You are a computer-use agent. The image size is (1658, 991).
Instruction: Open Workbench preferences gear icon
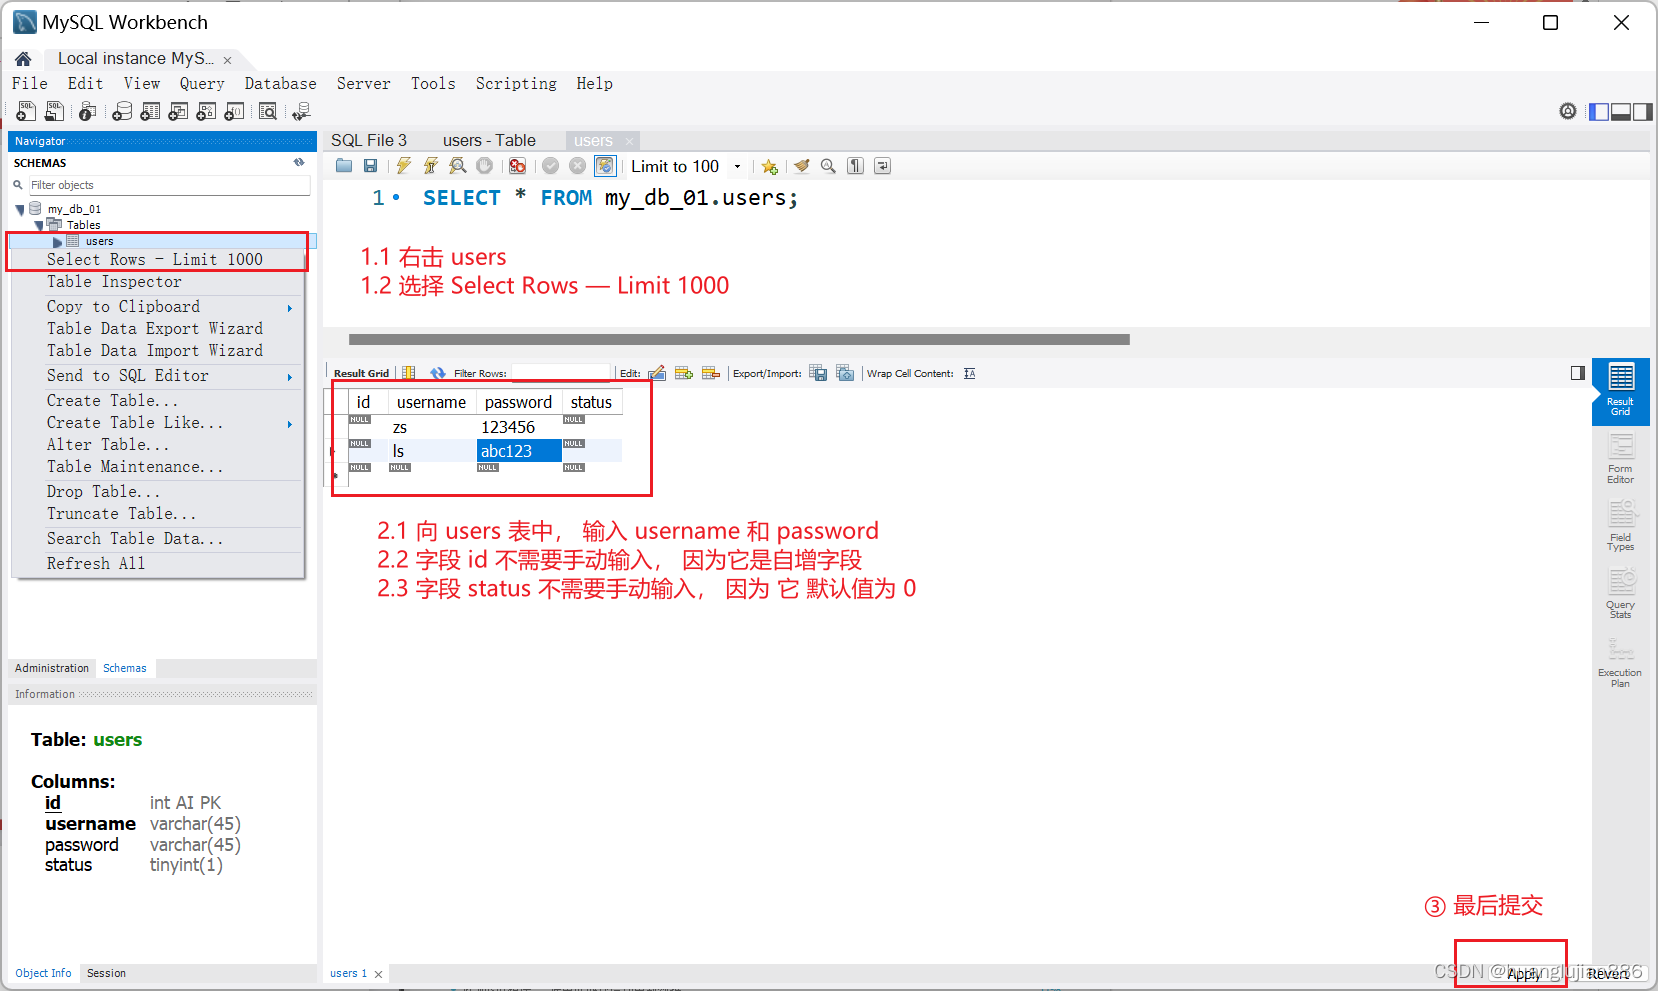coord(1568,111)
